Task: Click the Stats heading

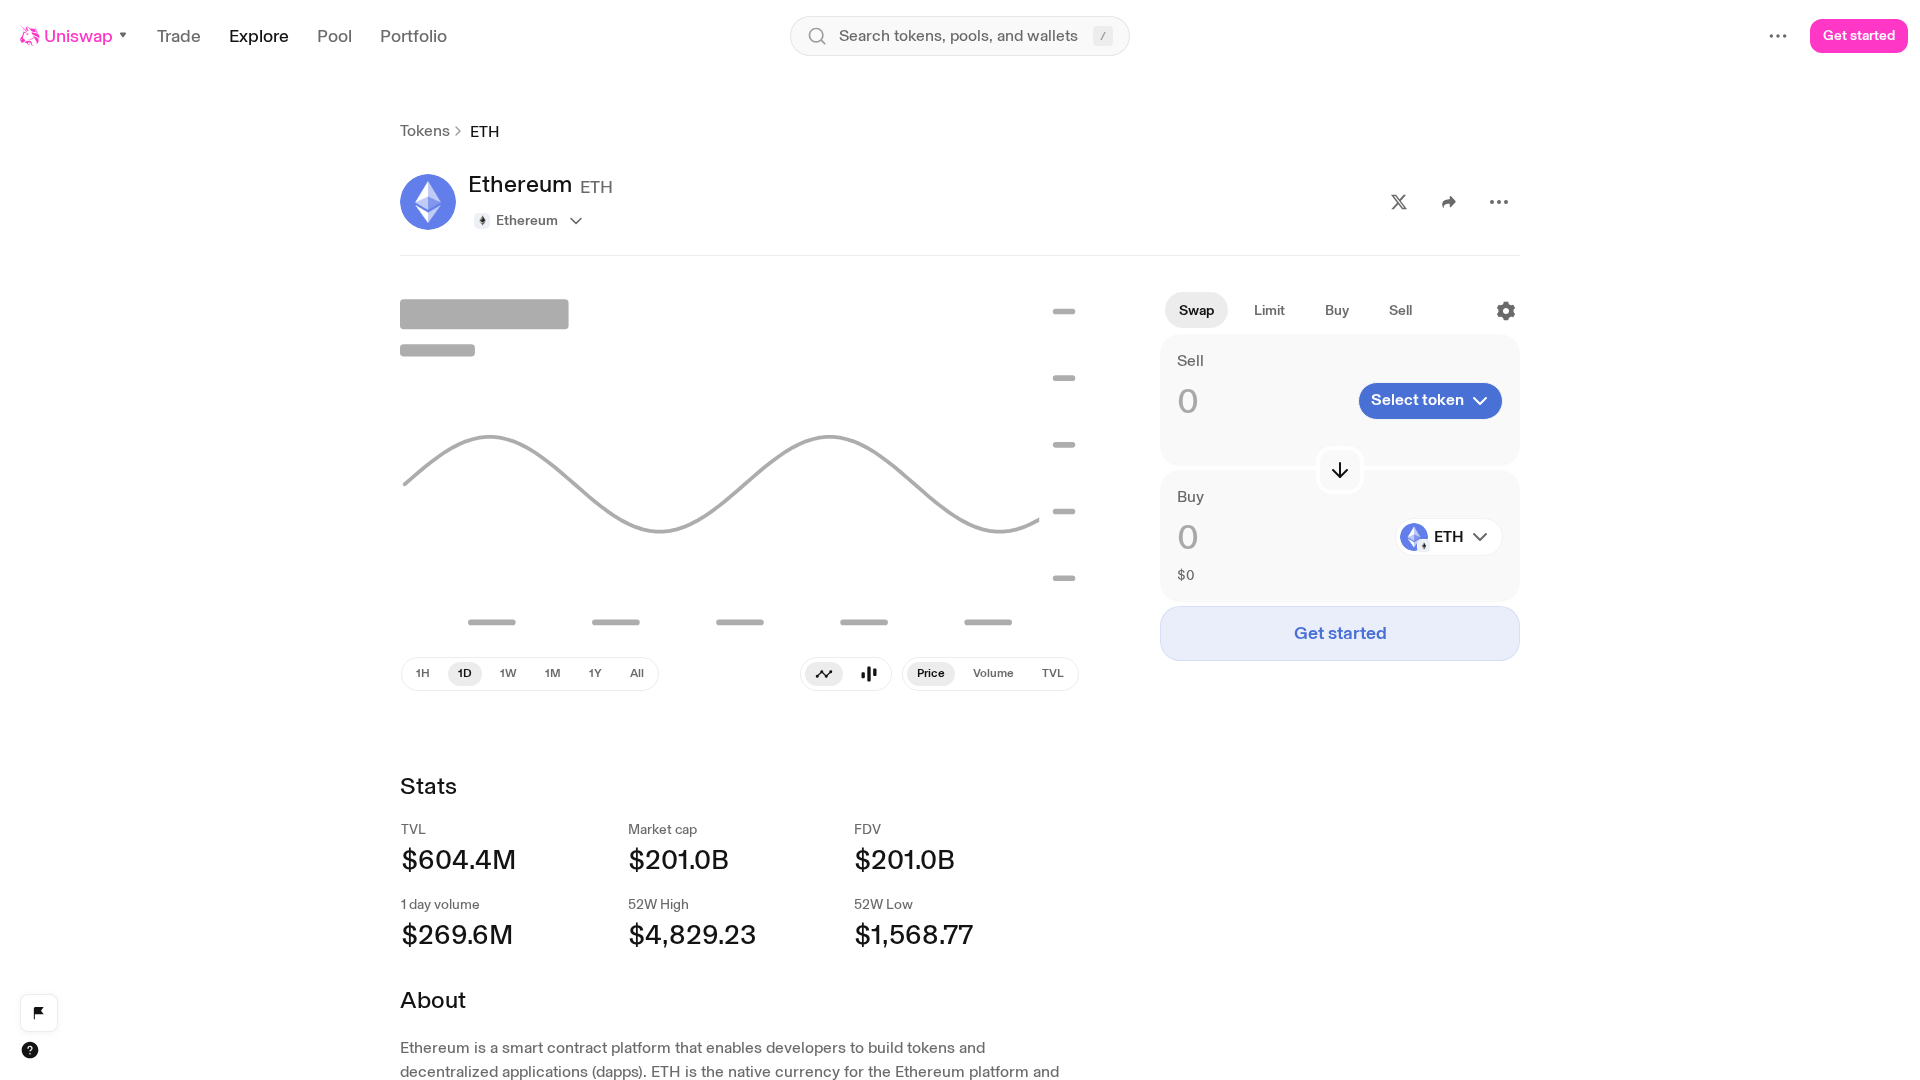Action: tap(429, 786)
